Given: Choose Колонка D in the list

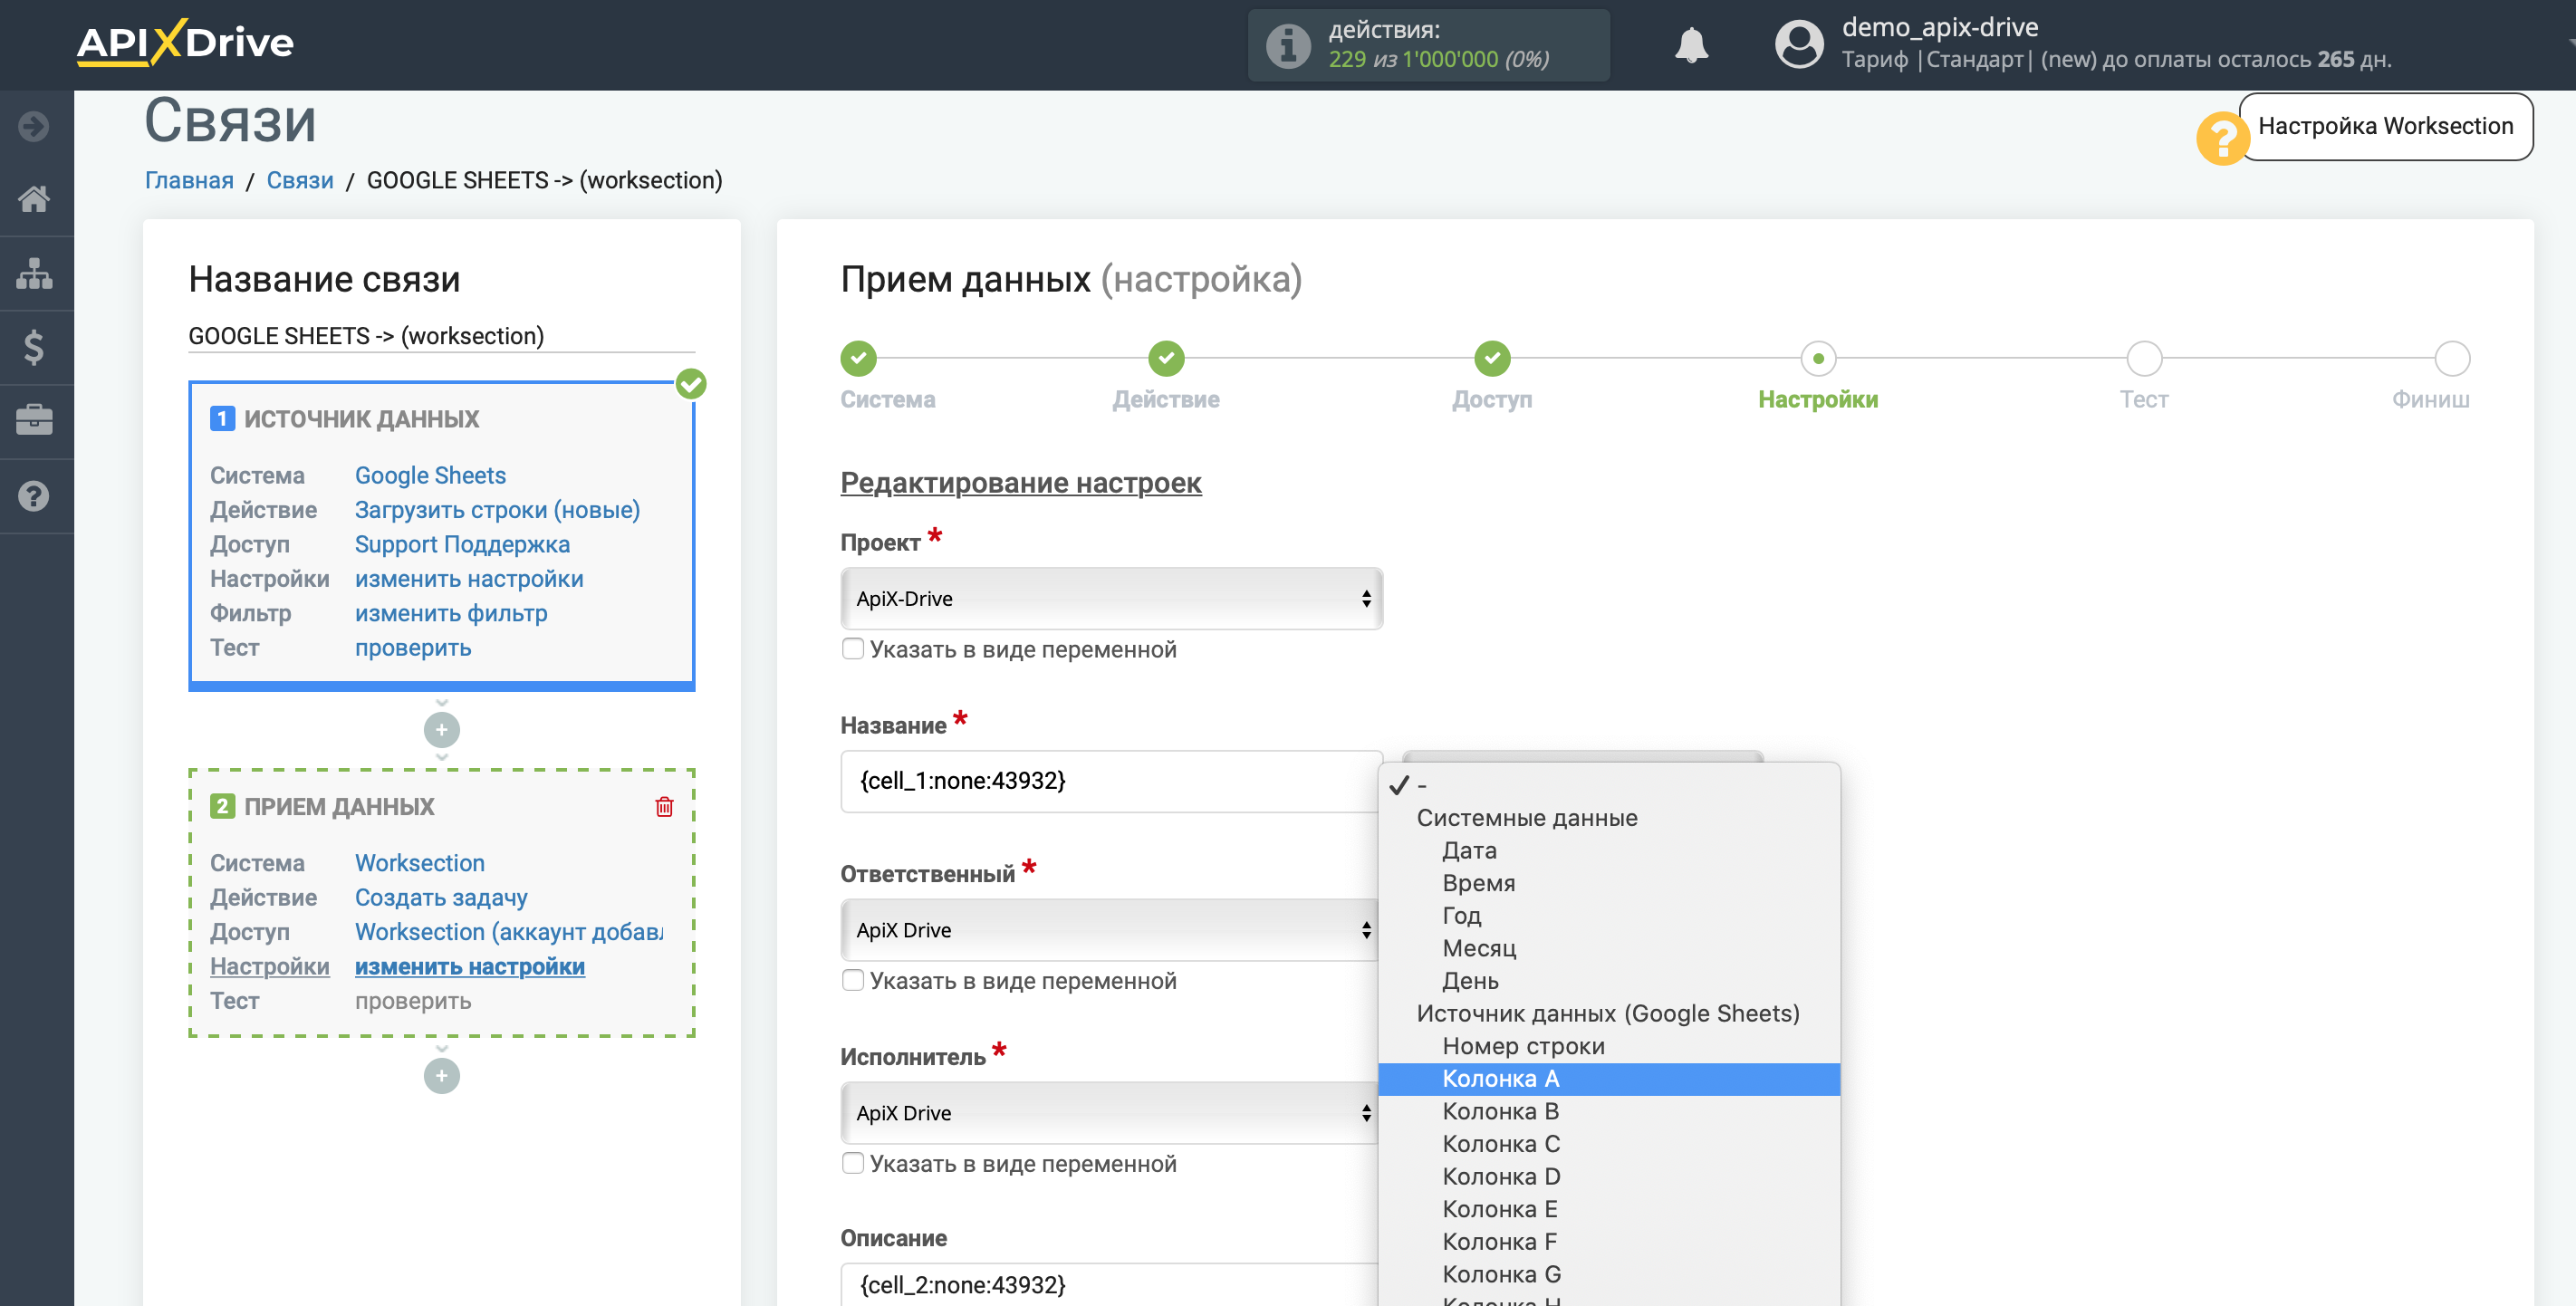Looking at the screenshot, I should [1609, 1177].
